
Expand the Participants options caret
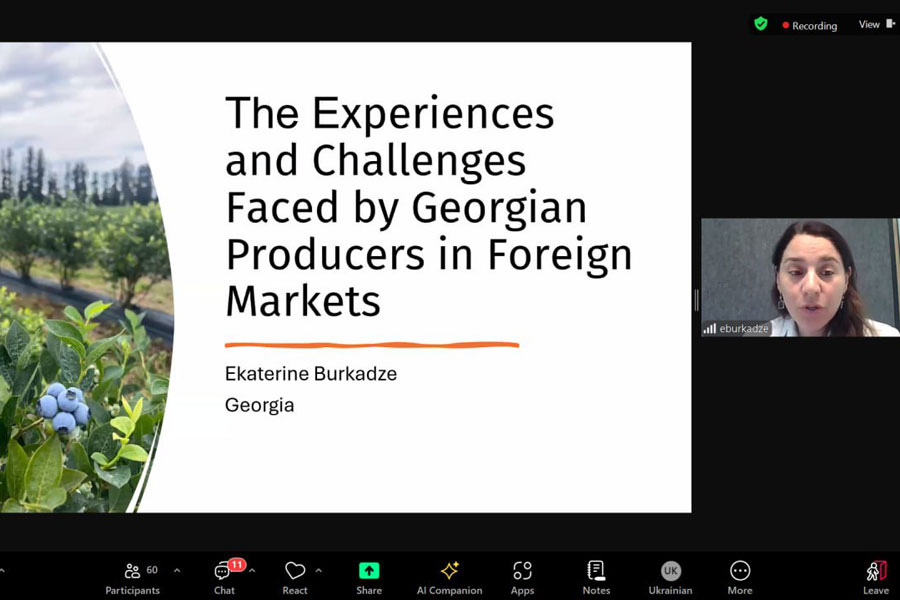177,571
